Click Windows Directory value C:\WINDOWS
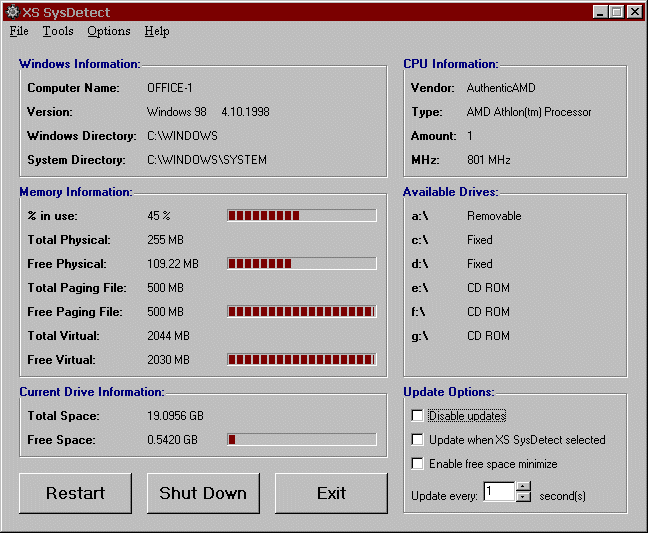The width and height of the screenshot is (648, 533). [182, 136]
